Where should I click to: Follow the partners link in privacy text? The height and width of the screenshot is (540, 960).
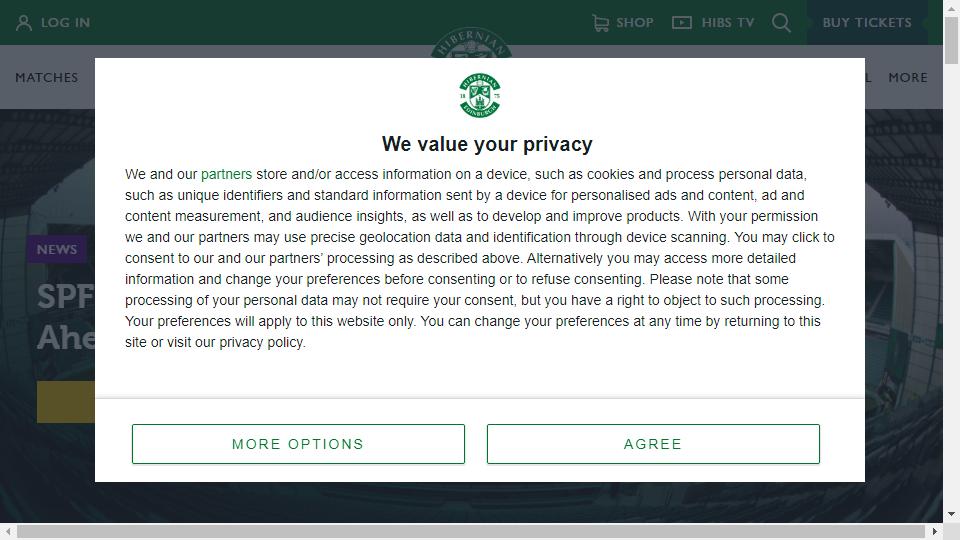227,174
